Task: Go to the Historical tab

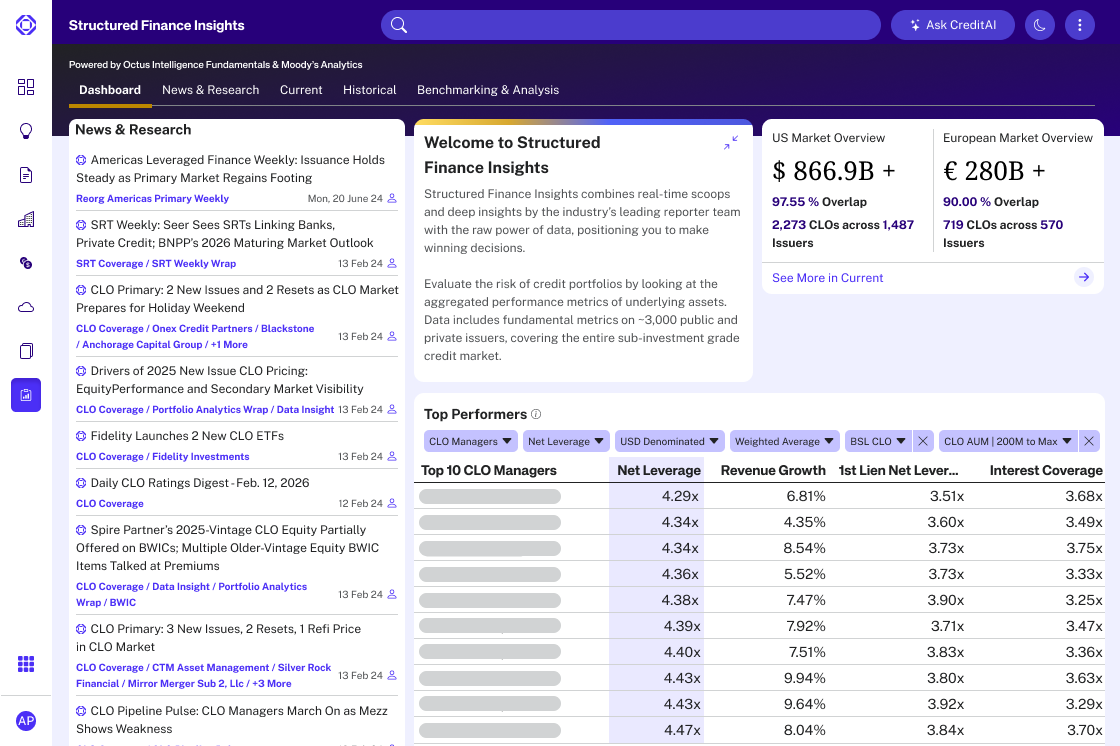Action: click(370, 90)
